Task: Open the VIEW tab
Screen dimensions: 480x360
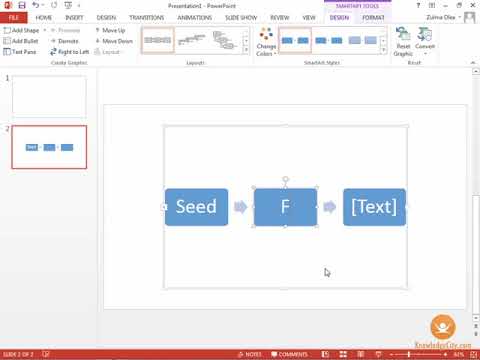Action: click(309, 18)
